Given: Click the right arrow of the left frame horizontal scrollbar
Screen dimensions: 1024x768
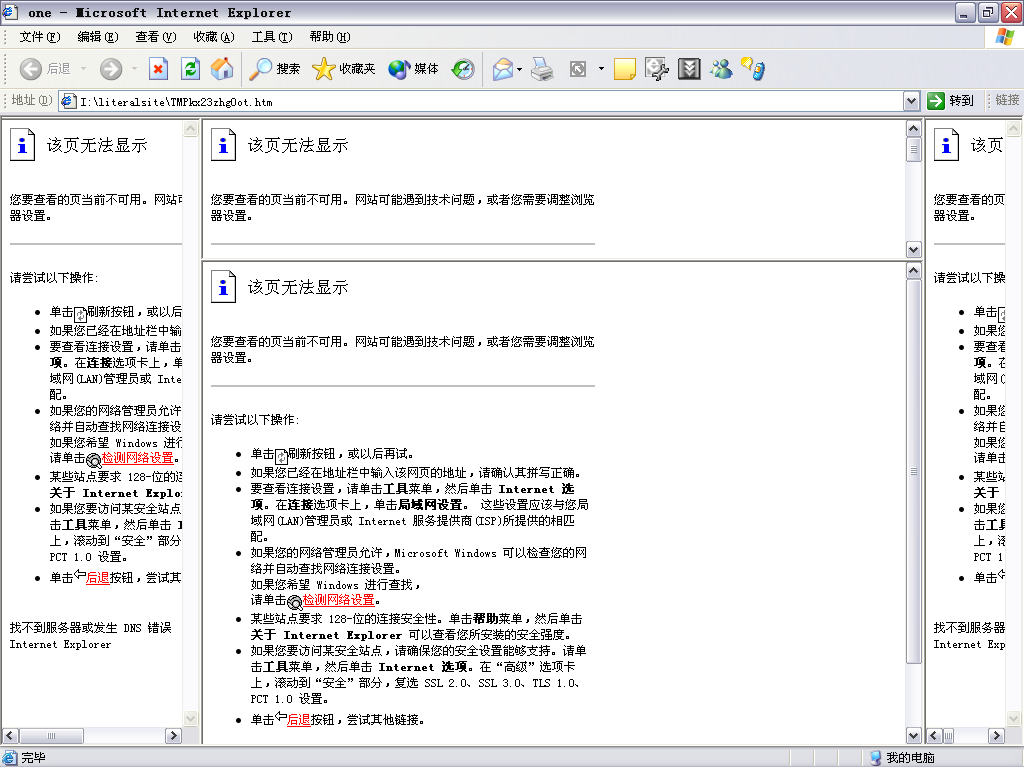Looking at the screenshot, I should 173,735.
